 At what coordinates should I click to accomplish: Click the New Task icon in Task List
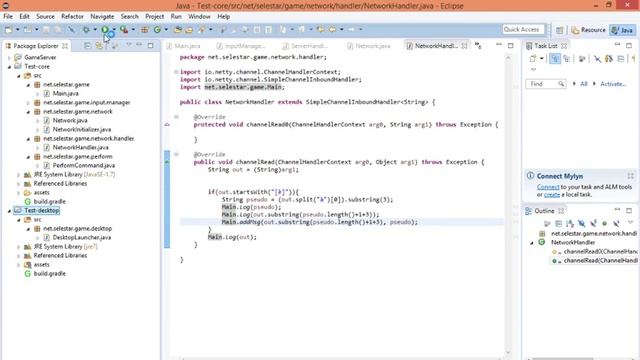[x=533, y=59]
